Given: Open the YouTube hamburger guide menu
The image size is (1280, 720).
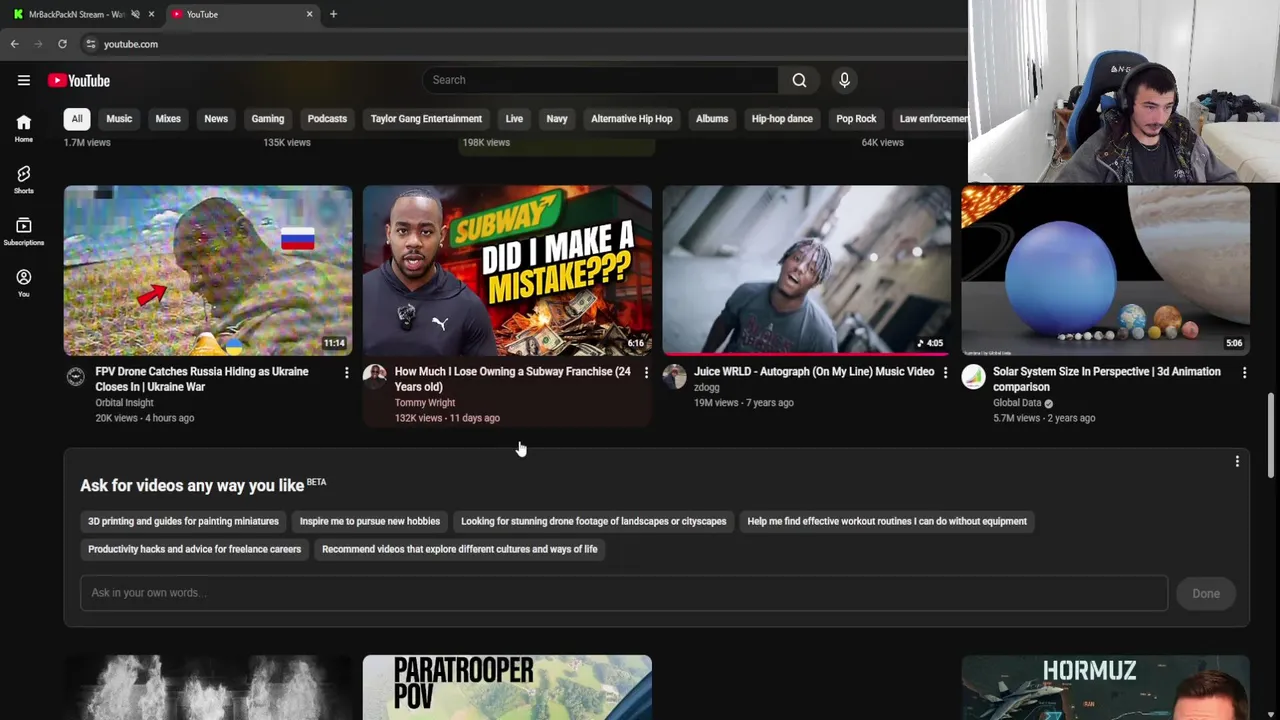Looking at the screenshot, I should click(24, 80).
